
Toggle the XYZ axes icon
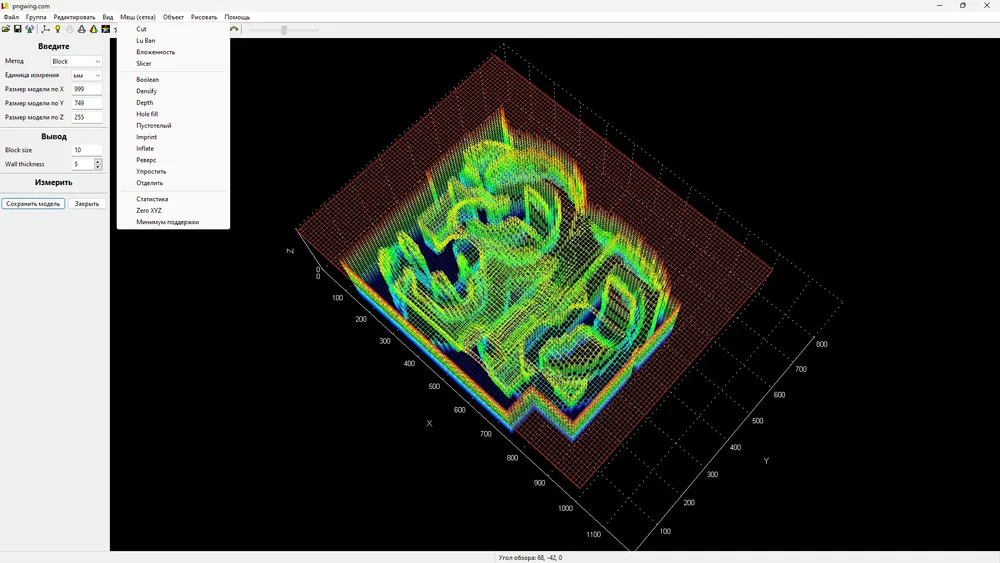pyautogui.click(x=45, y=29)
